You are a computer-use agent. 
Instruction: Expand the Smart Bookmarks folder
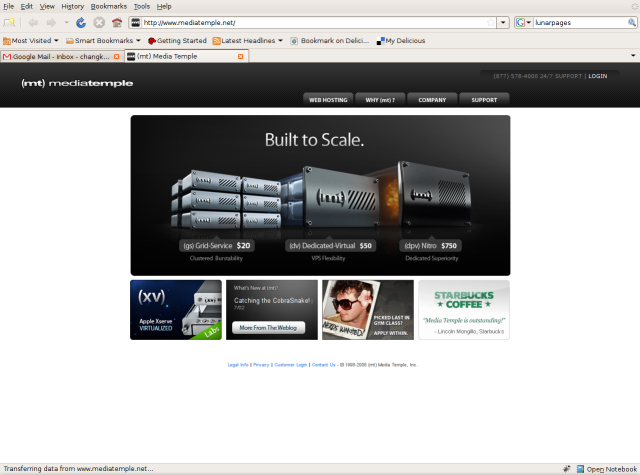click(x=103, y=40)
